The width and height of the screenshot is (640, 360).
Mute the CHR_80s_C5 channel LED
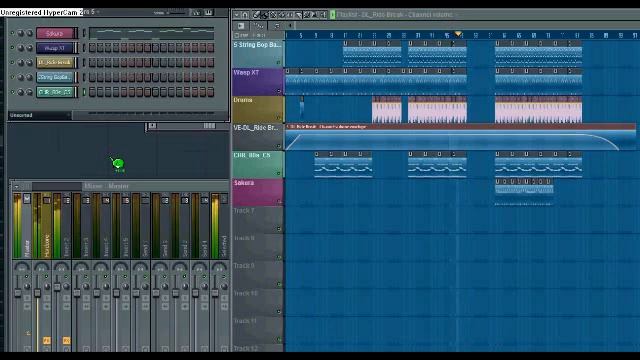pos(12,92)
